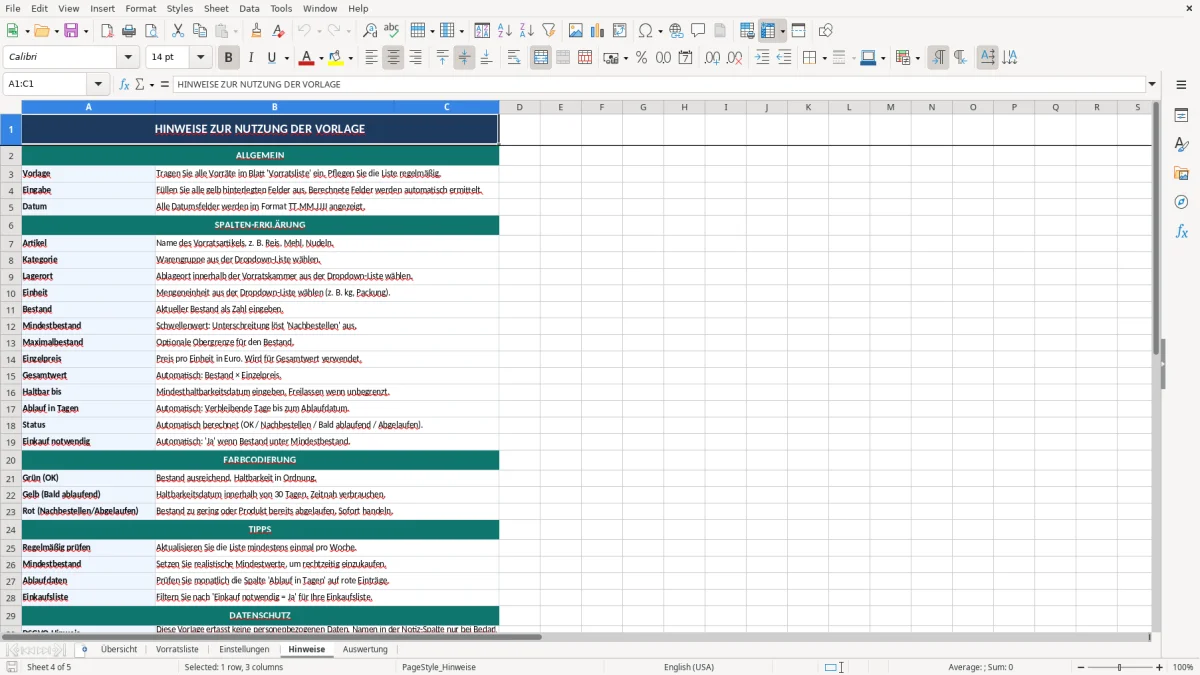Toggle Underline formatting
Image resolution: width=1200 pixels, height=675 pixels.
click(271, 58)
